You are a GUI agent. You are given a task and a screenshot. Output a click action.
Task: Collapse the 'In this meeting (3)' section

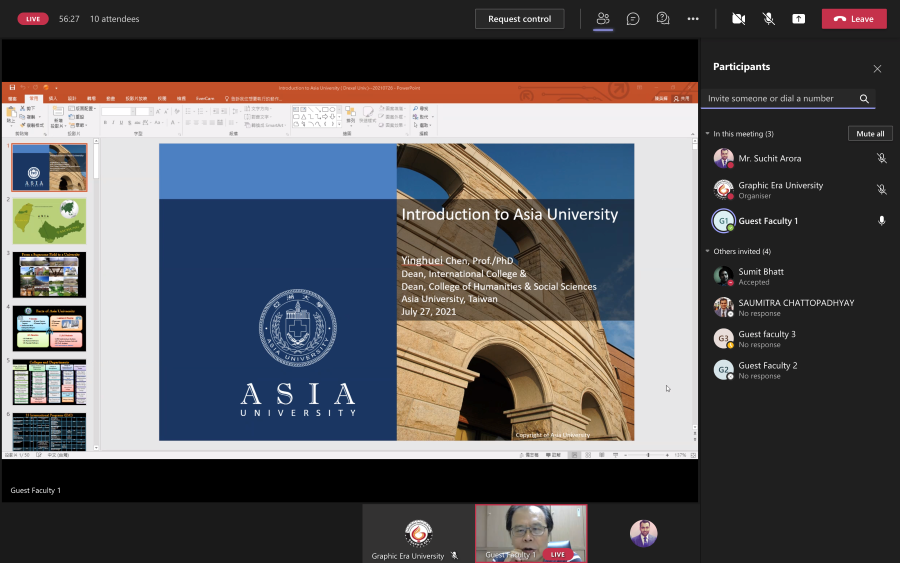point(707,134)
